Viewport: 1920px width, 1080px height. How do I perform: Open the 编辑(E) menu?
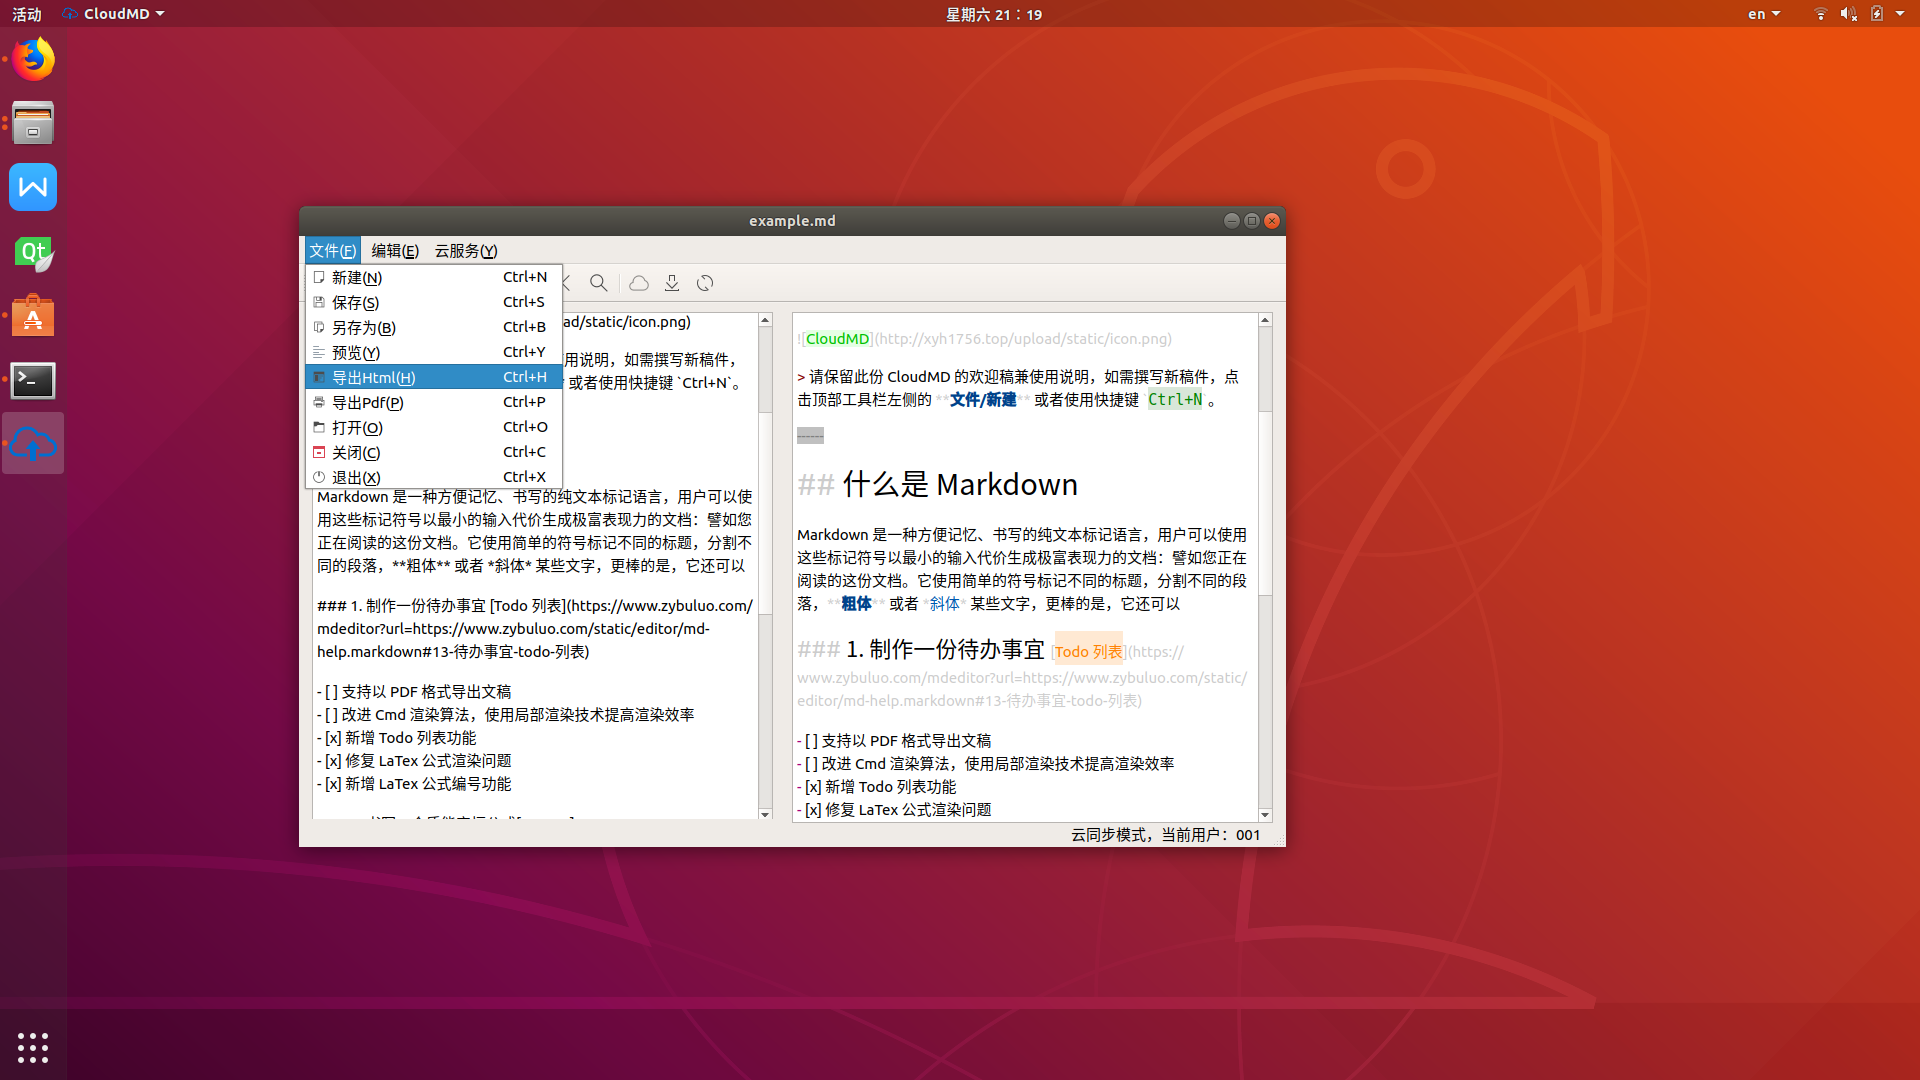395,251
